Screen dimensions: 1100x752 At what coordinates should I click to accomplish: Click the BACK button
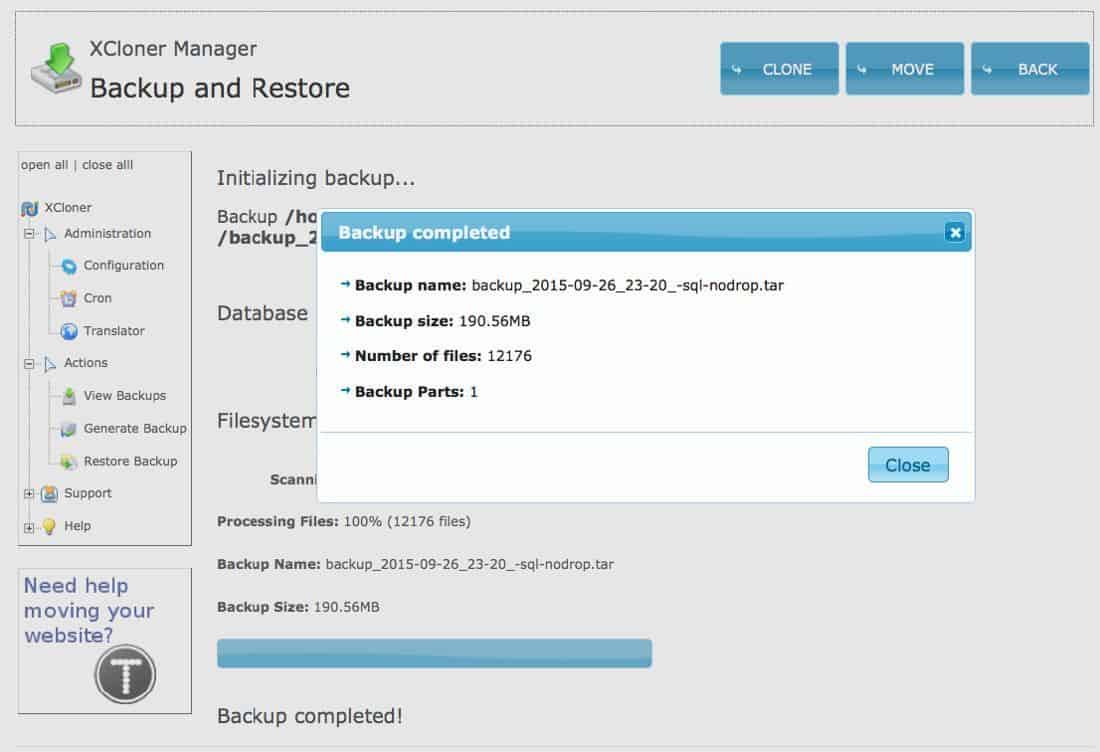pyautogui.click(x=1030, y=69)
